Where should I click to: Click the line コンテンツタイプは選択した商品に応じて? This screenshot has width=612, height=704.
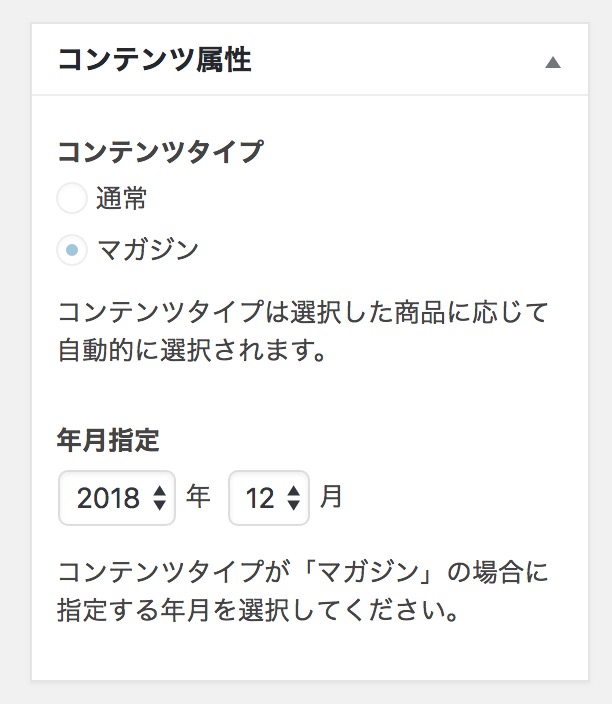(303, 311)
